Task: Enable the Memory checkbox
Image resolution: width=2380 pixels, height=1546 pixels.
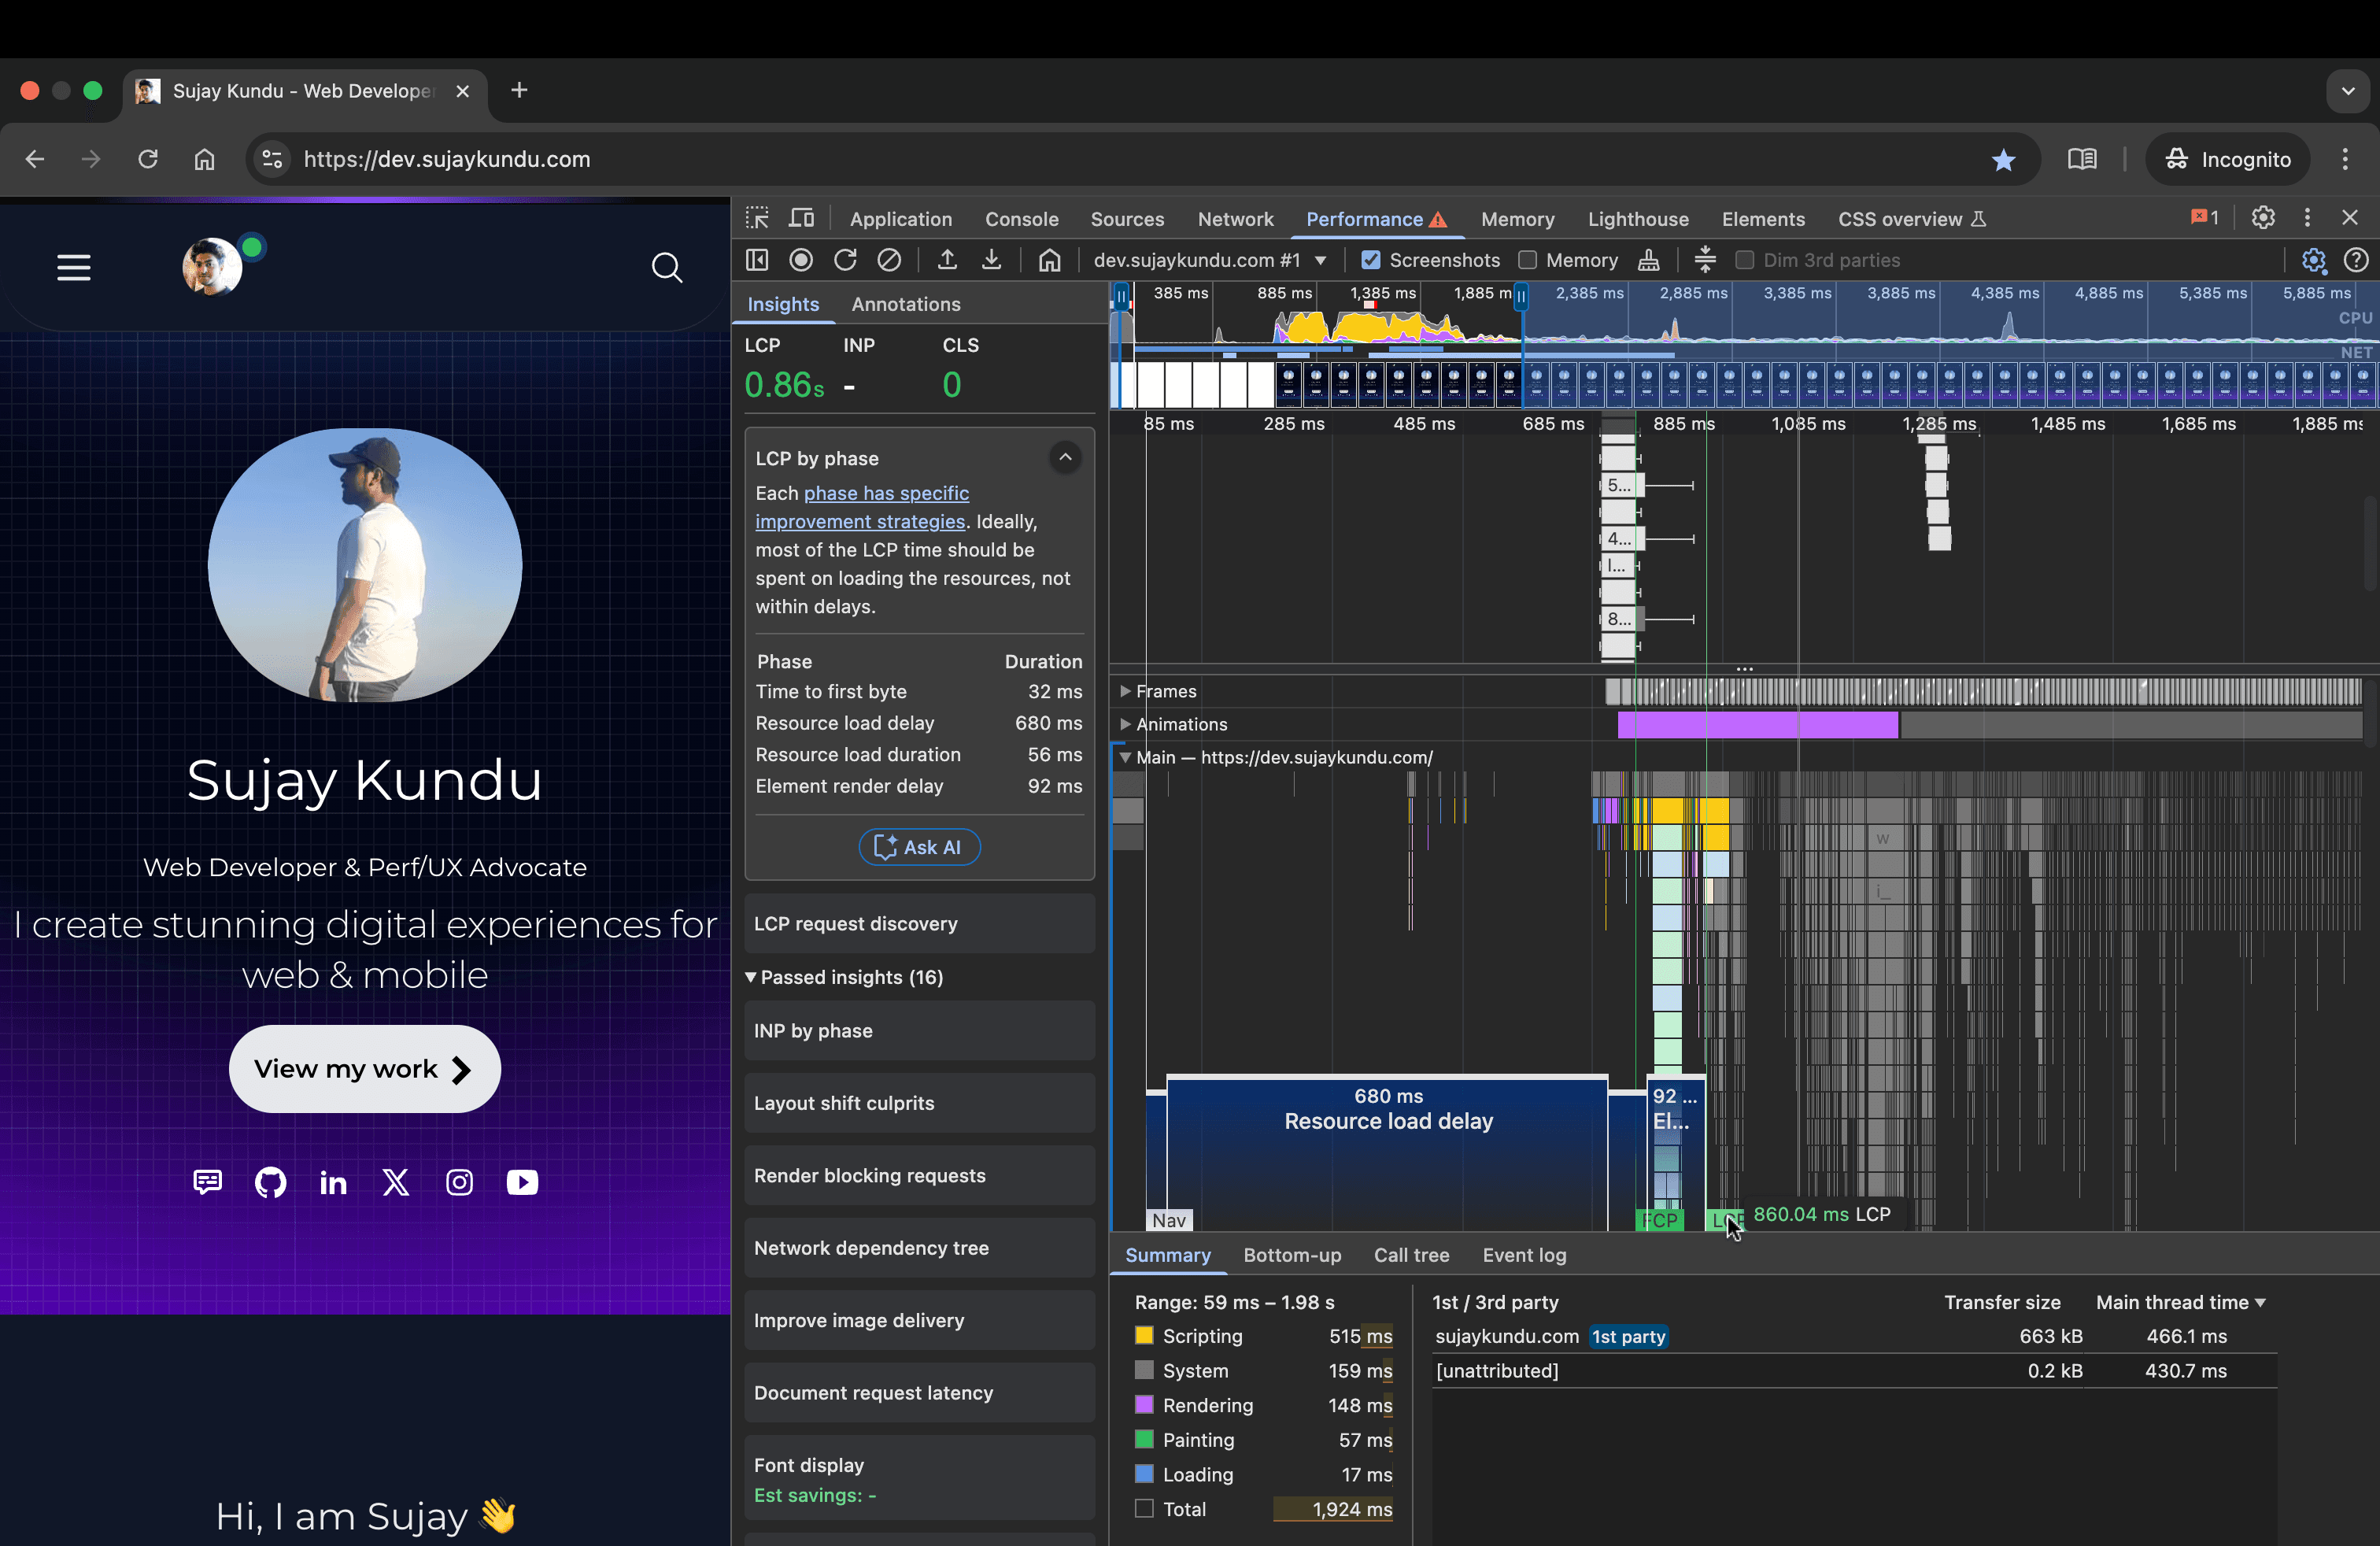Action: pyautogui.click(x=1527, y=260)
